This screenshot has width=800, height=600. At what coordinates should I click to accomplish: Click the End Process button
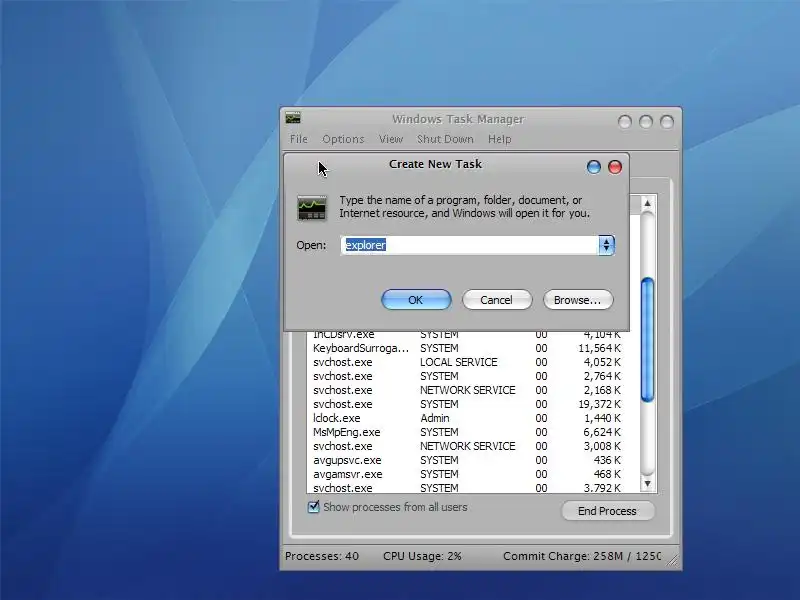[x=607, y=511]
